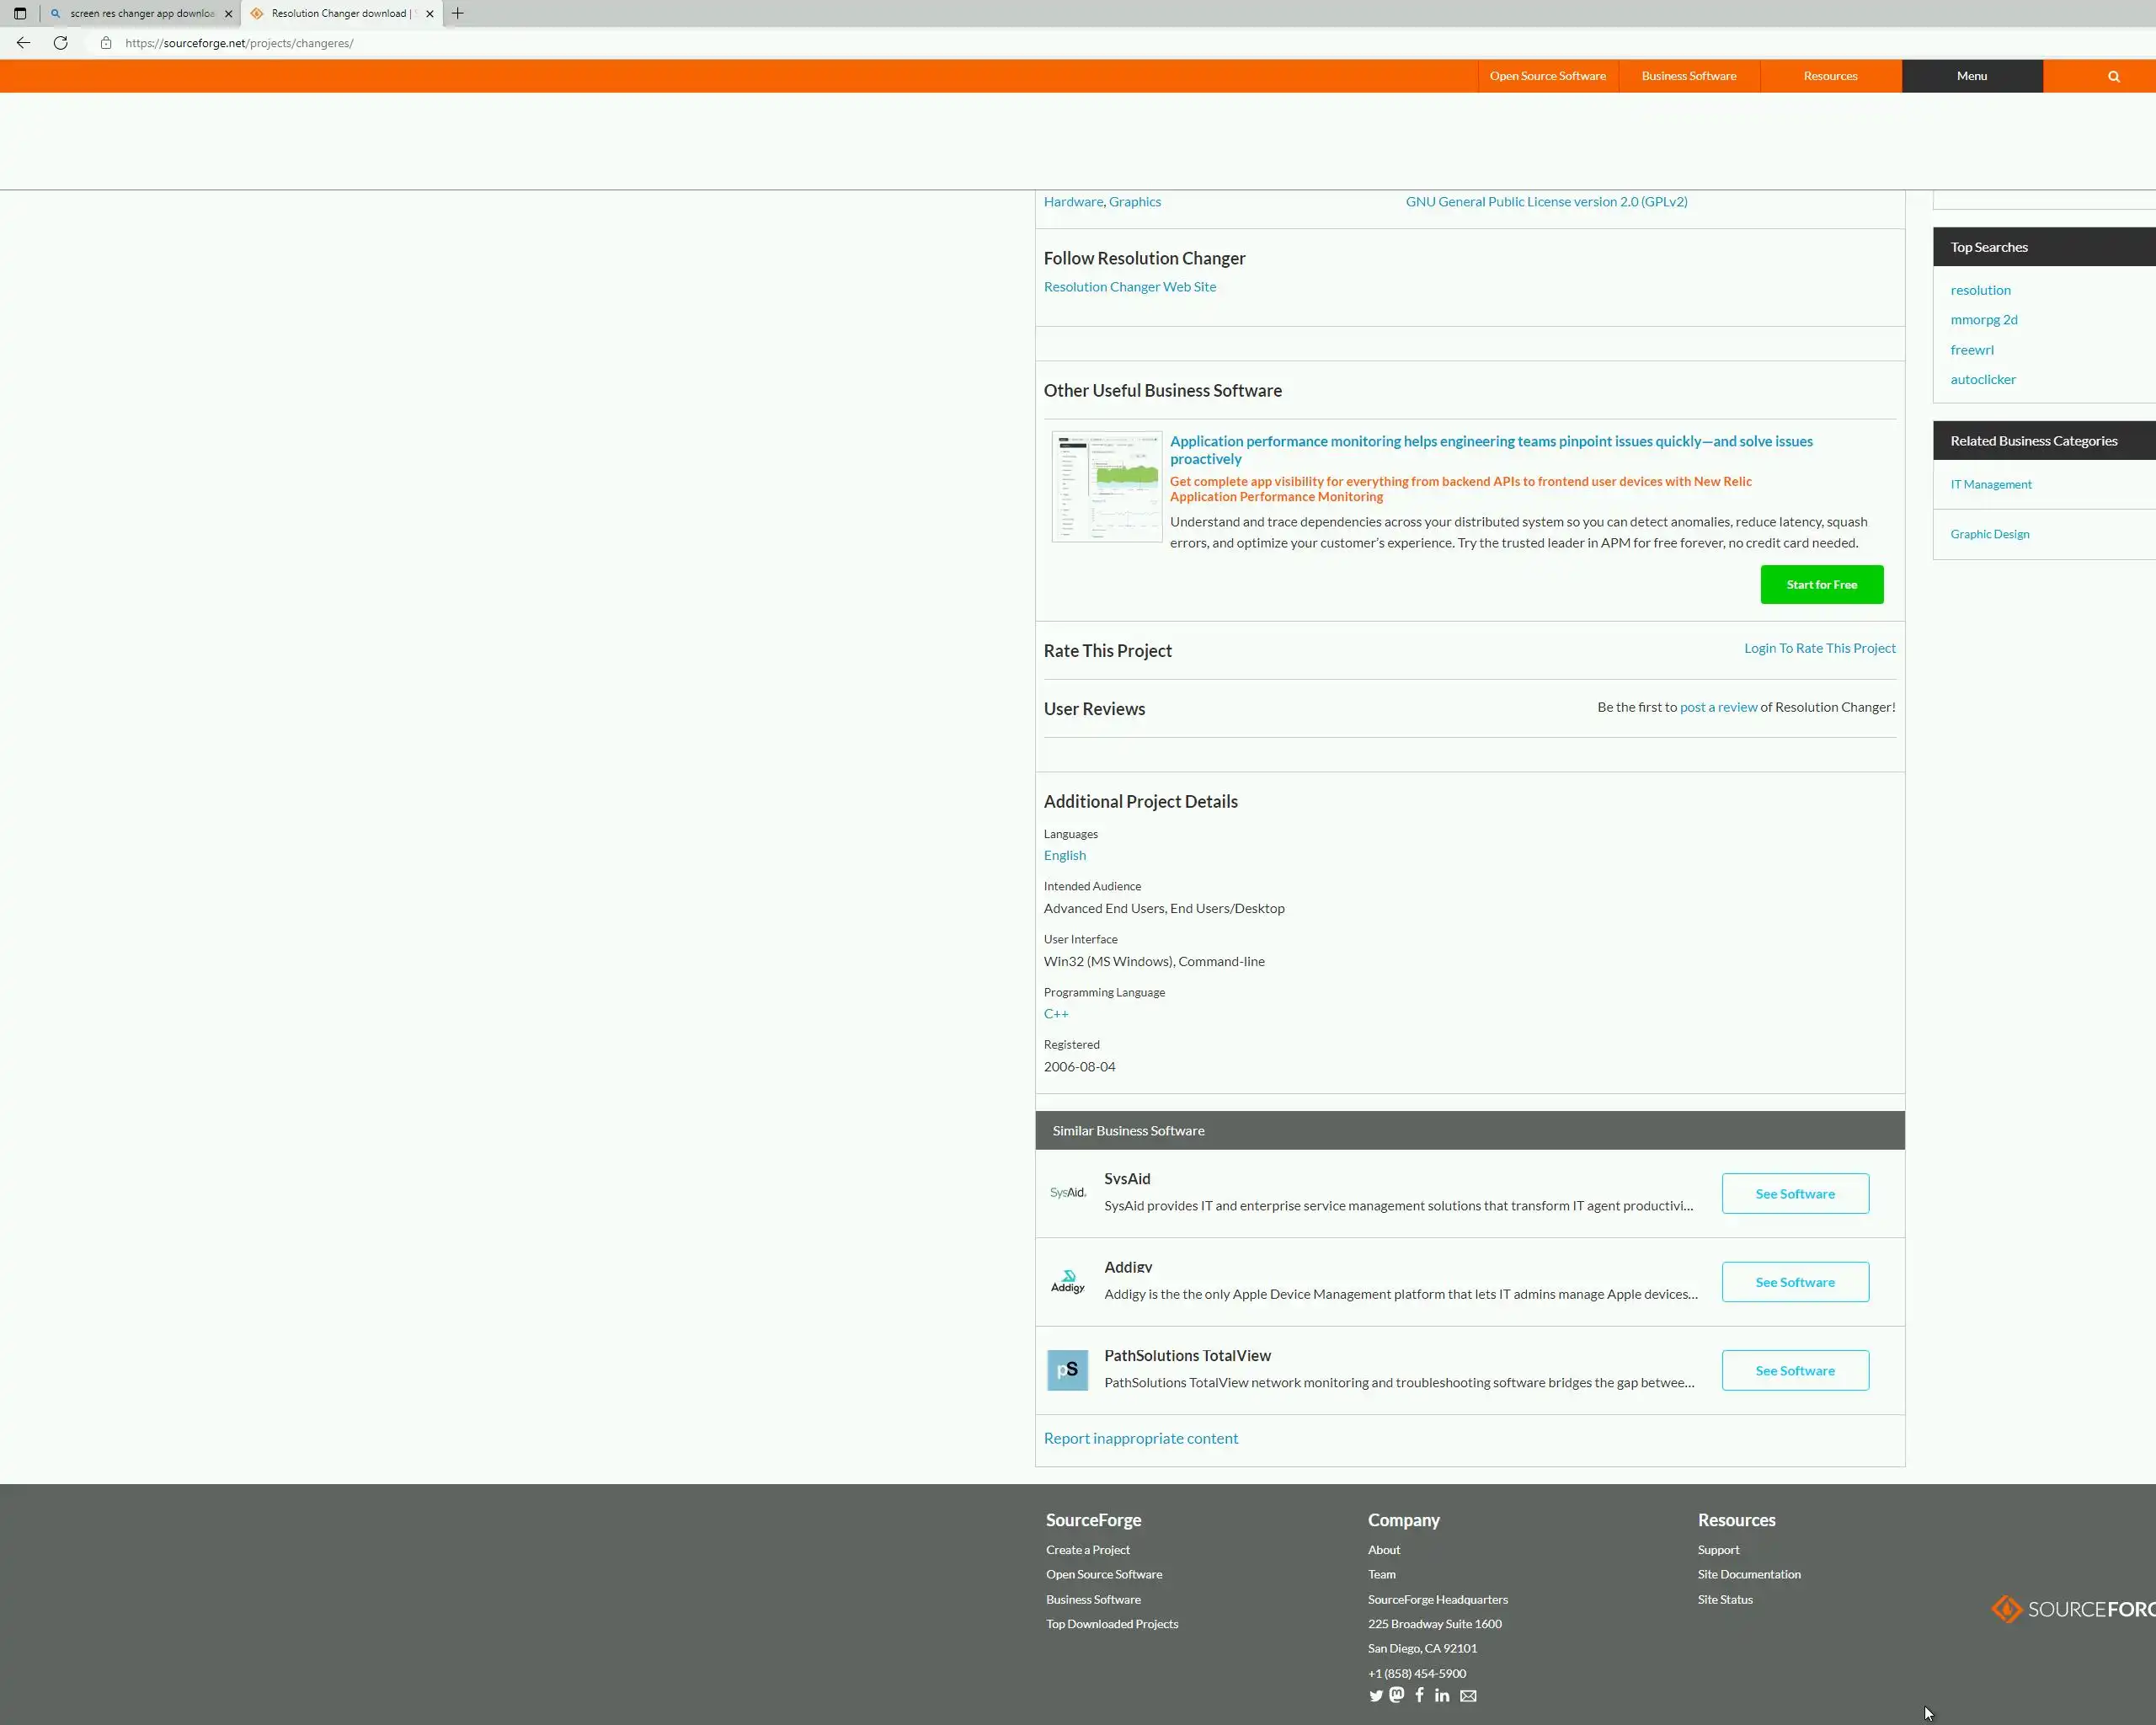2156x1725 pixels.
Task: Open the Mastodon social icon
Action: (1397, 1695)
